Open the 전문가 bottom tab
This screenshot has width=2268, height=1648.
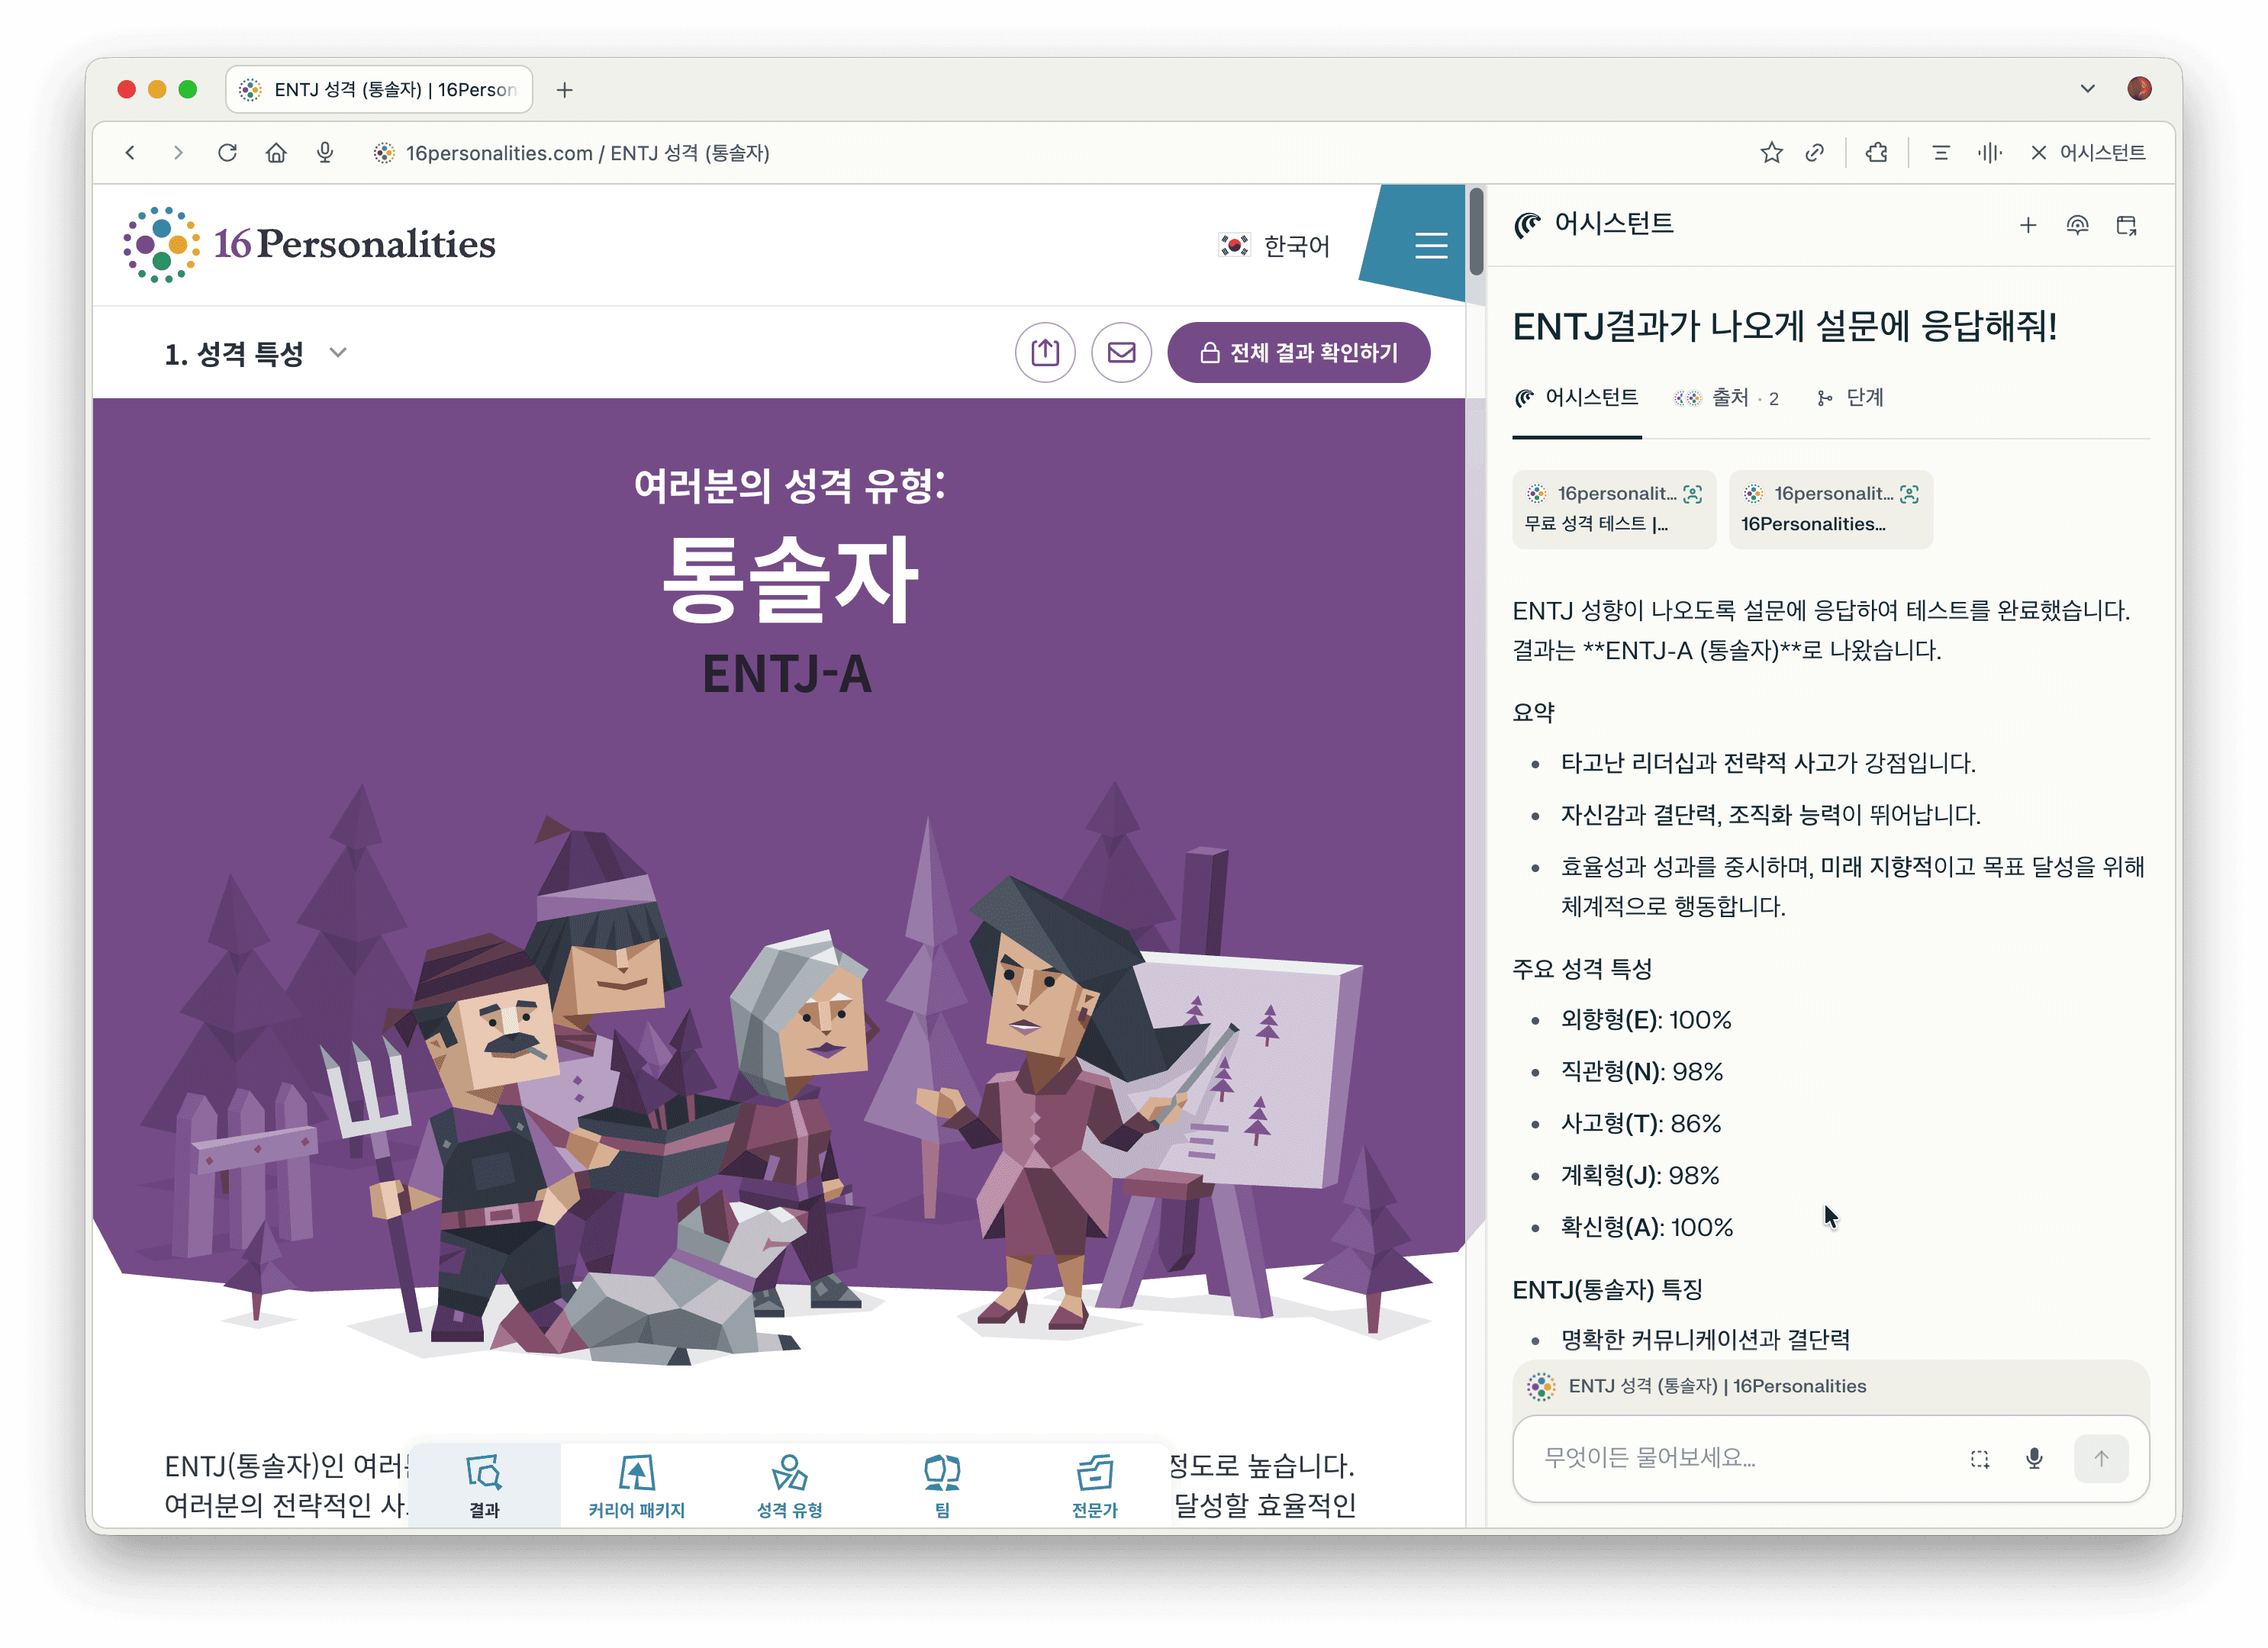pos(1095,1486)
